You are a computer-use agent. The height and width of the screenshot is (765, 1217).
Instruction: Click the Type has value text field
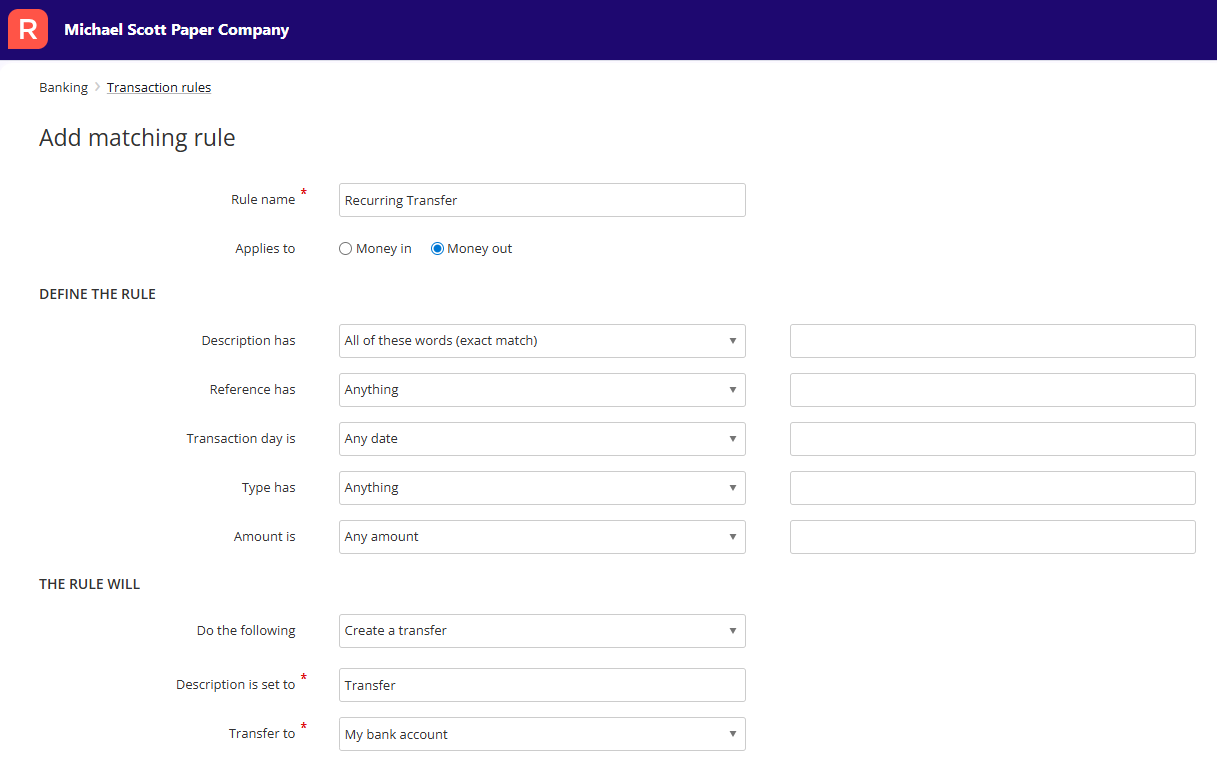[x=993, y=488]
